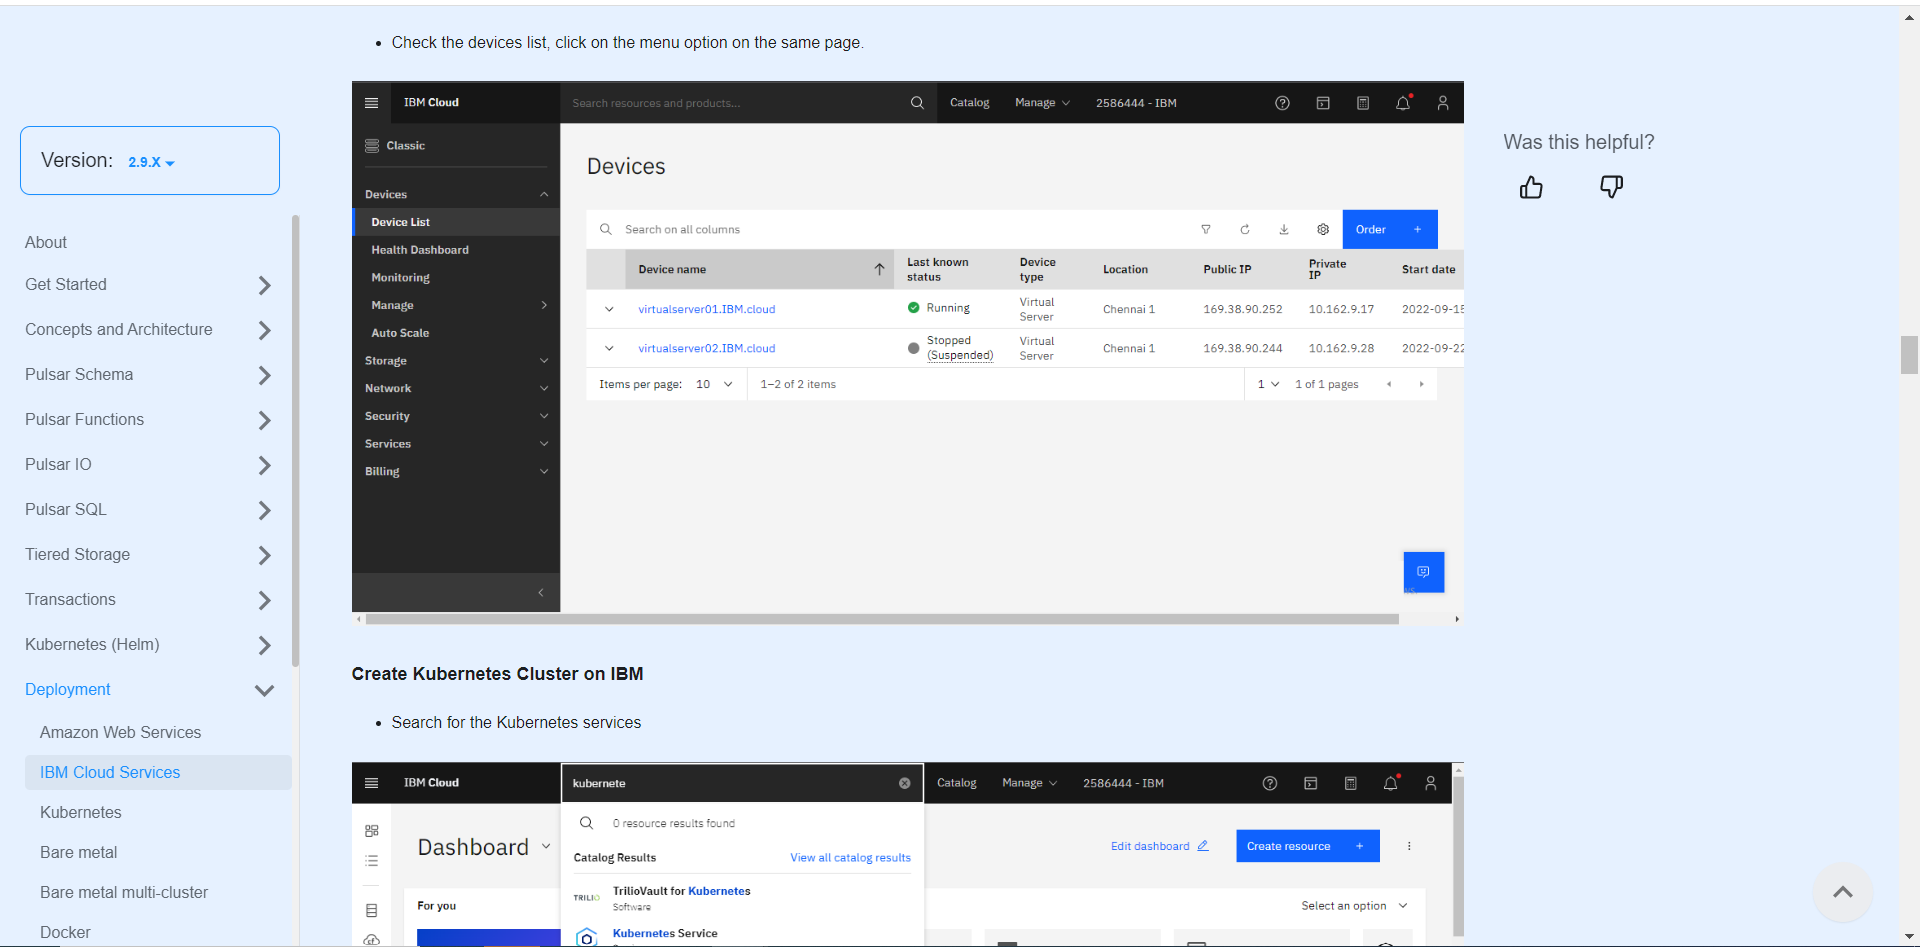The height and width of the screenshot is (947, 1920).
Task: Expand the Get Started section
Action: tap(264, 285)
